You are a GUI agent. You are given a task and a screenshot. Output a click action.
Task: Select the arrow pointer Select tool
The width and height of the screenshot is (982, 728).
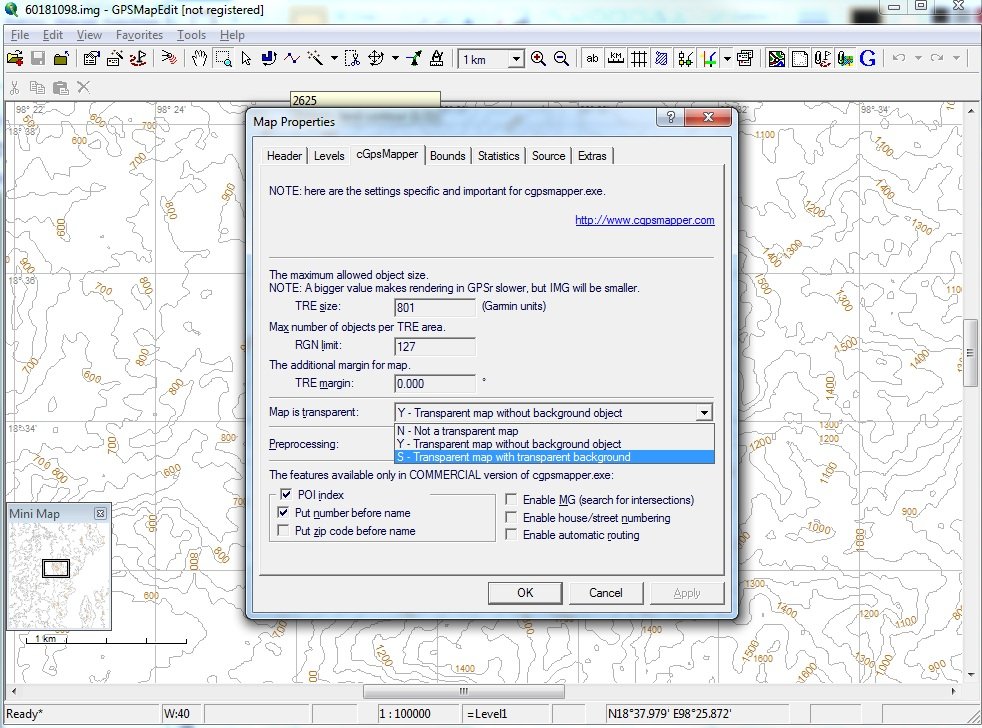click(246, 59)
